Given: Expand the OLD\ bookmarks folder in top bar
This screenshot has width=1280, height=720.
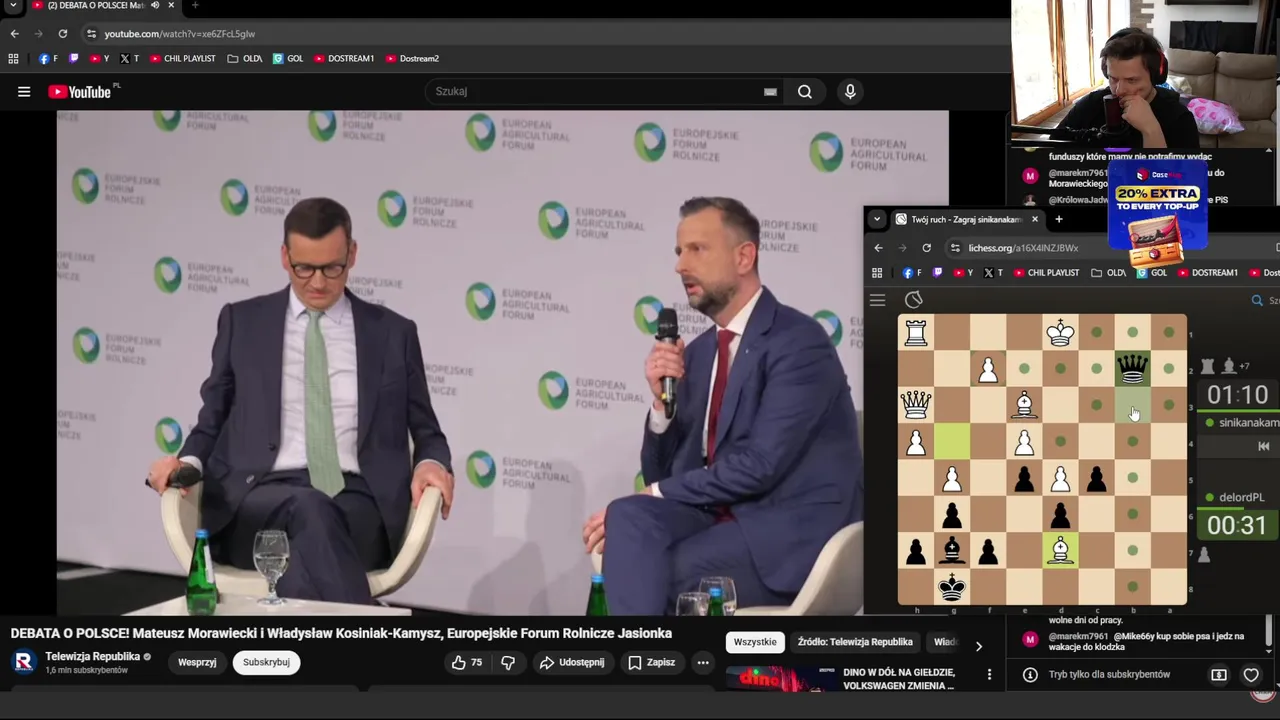Looking at the screenshot, I should (245, 59).
